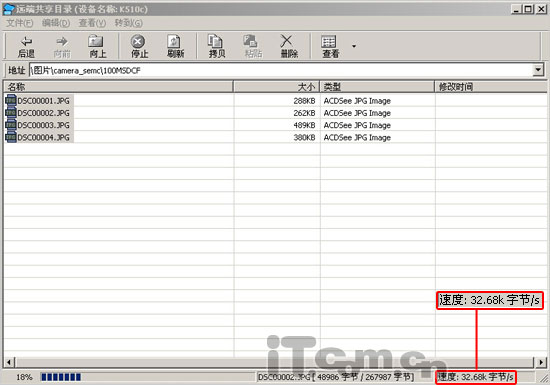Viewport: 550px width, 385px height.
Task: Click the horizontal scrollbar right arrow
Action: (x=541, y=362)
